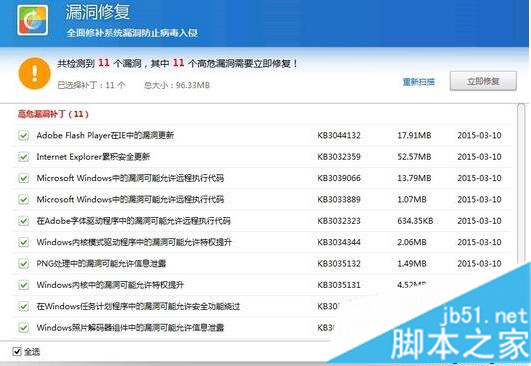
Task: Click the 重新扫描 link
Action: 419,82
